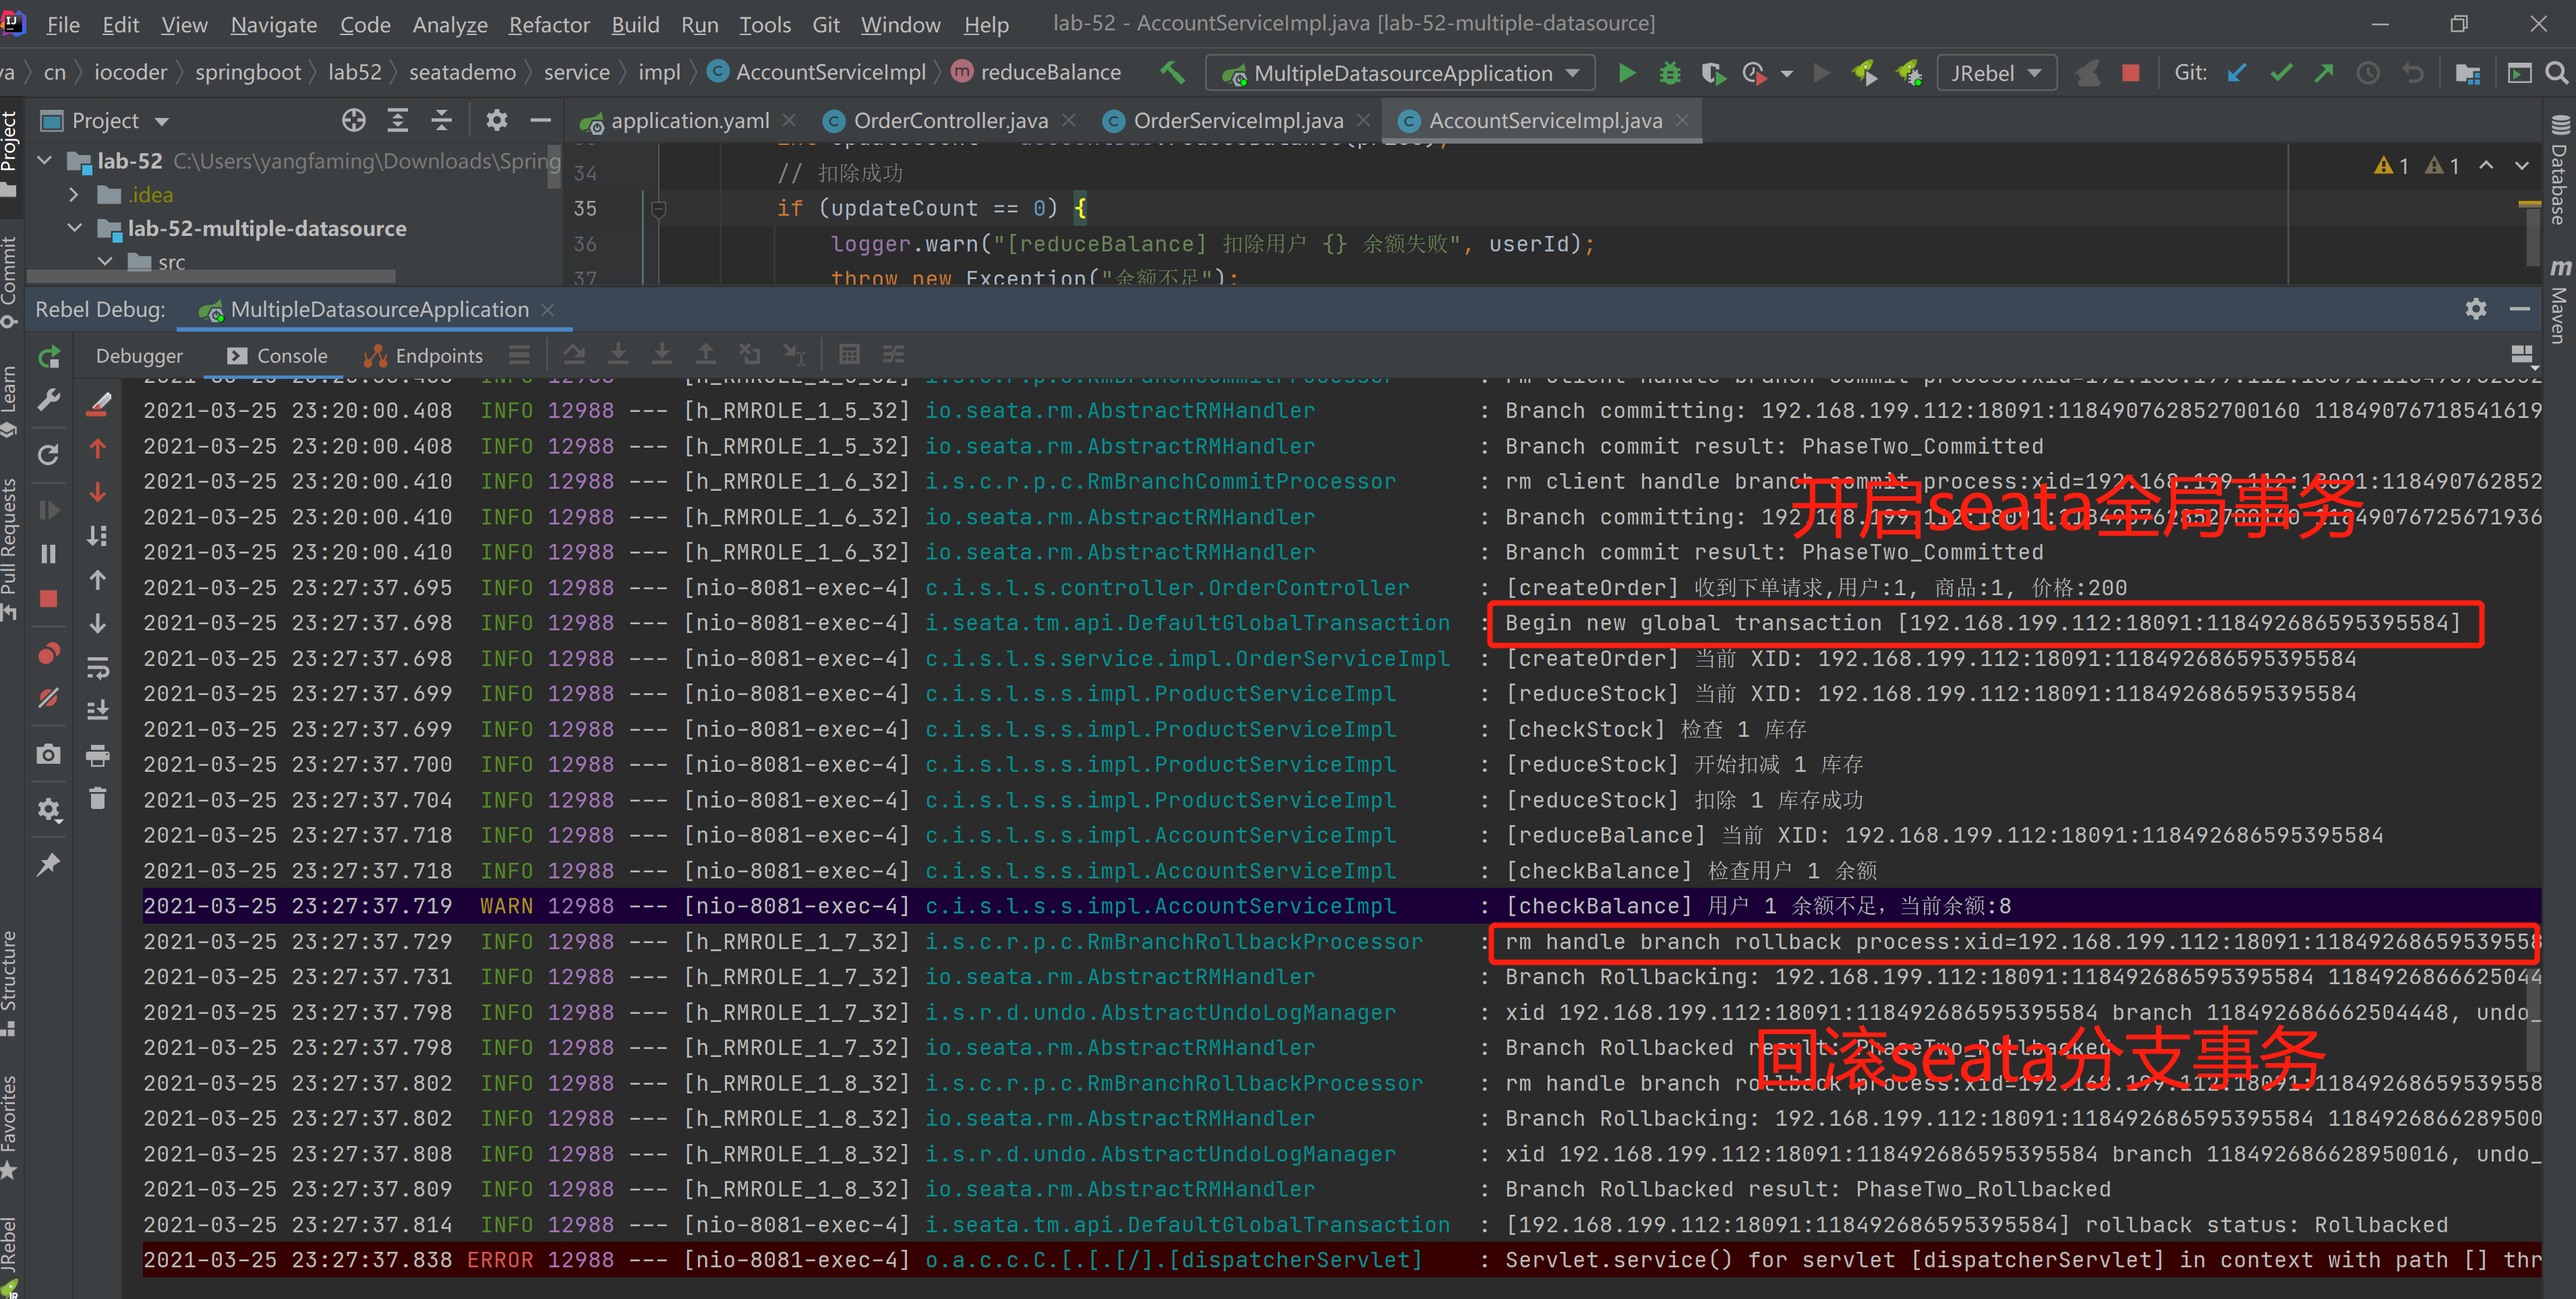This screenshot has width=2576, height=1299.
Task: Open the File menu
Action: [x=62, y=24]
